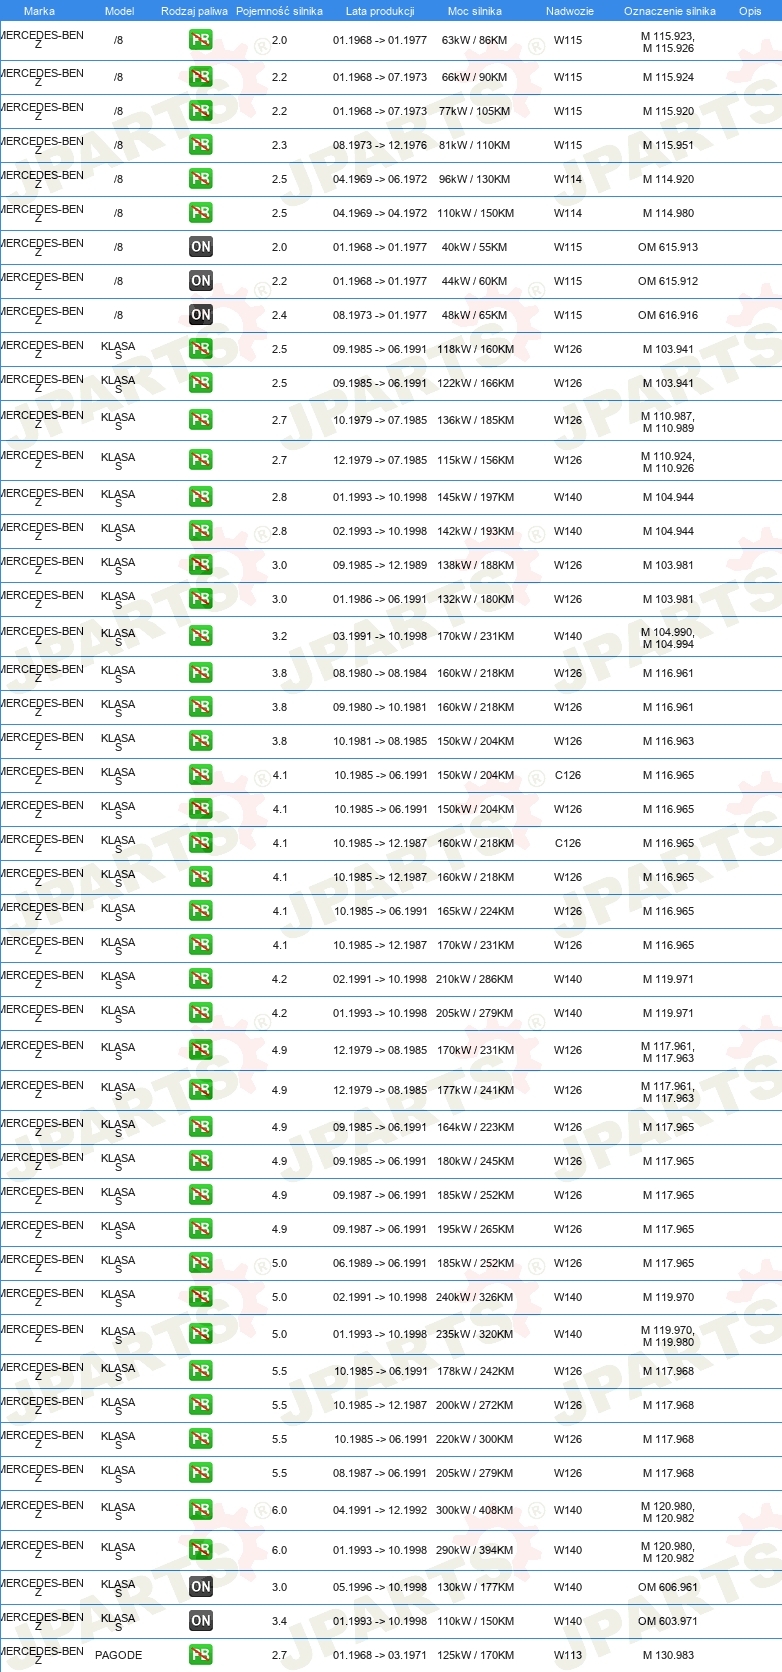
Task: Click the petrol icon in the M 114.980 row
Action: pos(201,213)
